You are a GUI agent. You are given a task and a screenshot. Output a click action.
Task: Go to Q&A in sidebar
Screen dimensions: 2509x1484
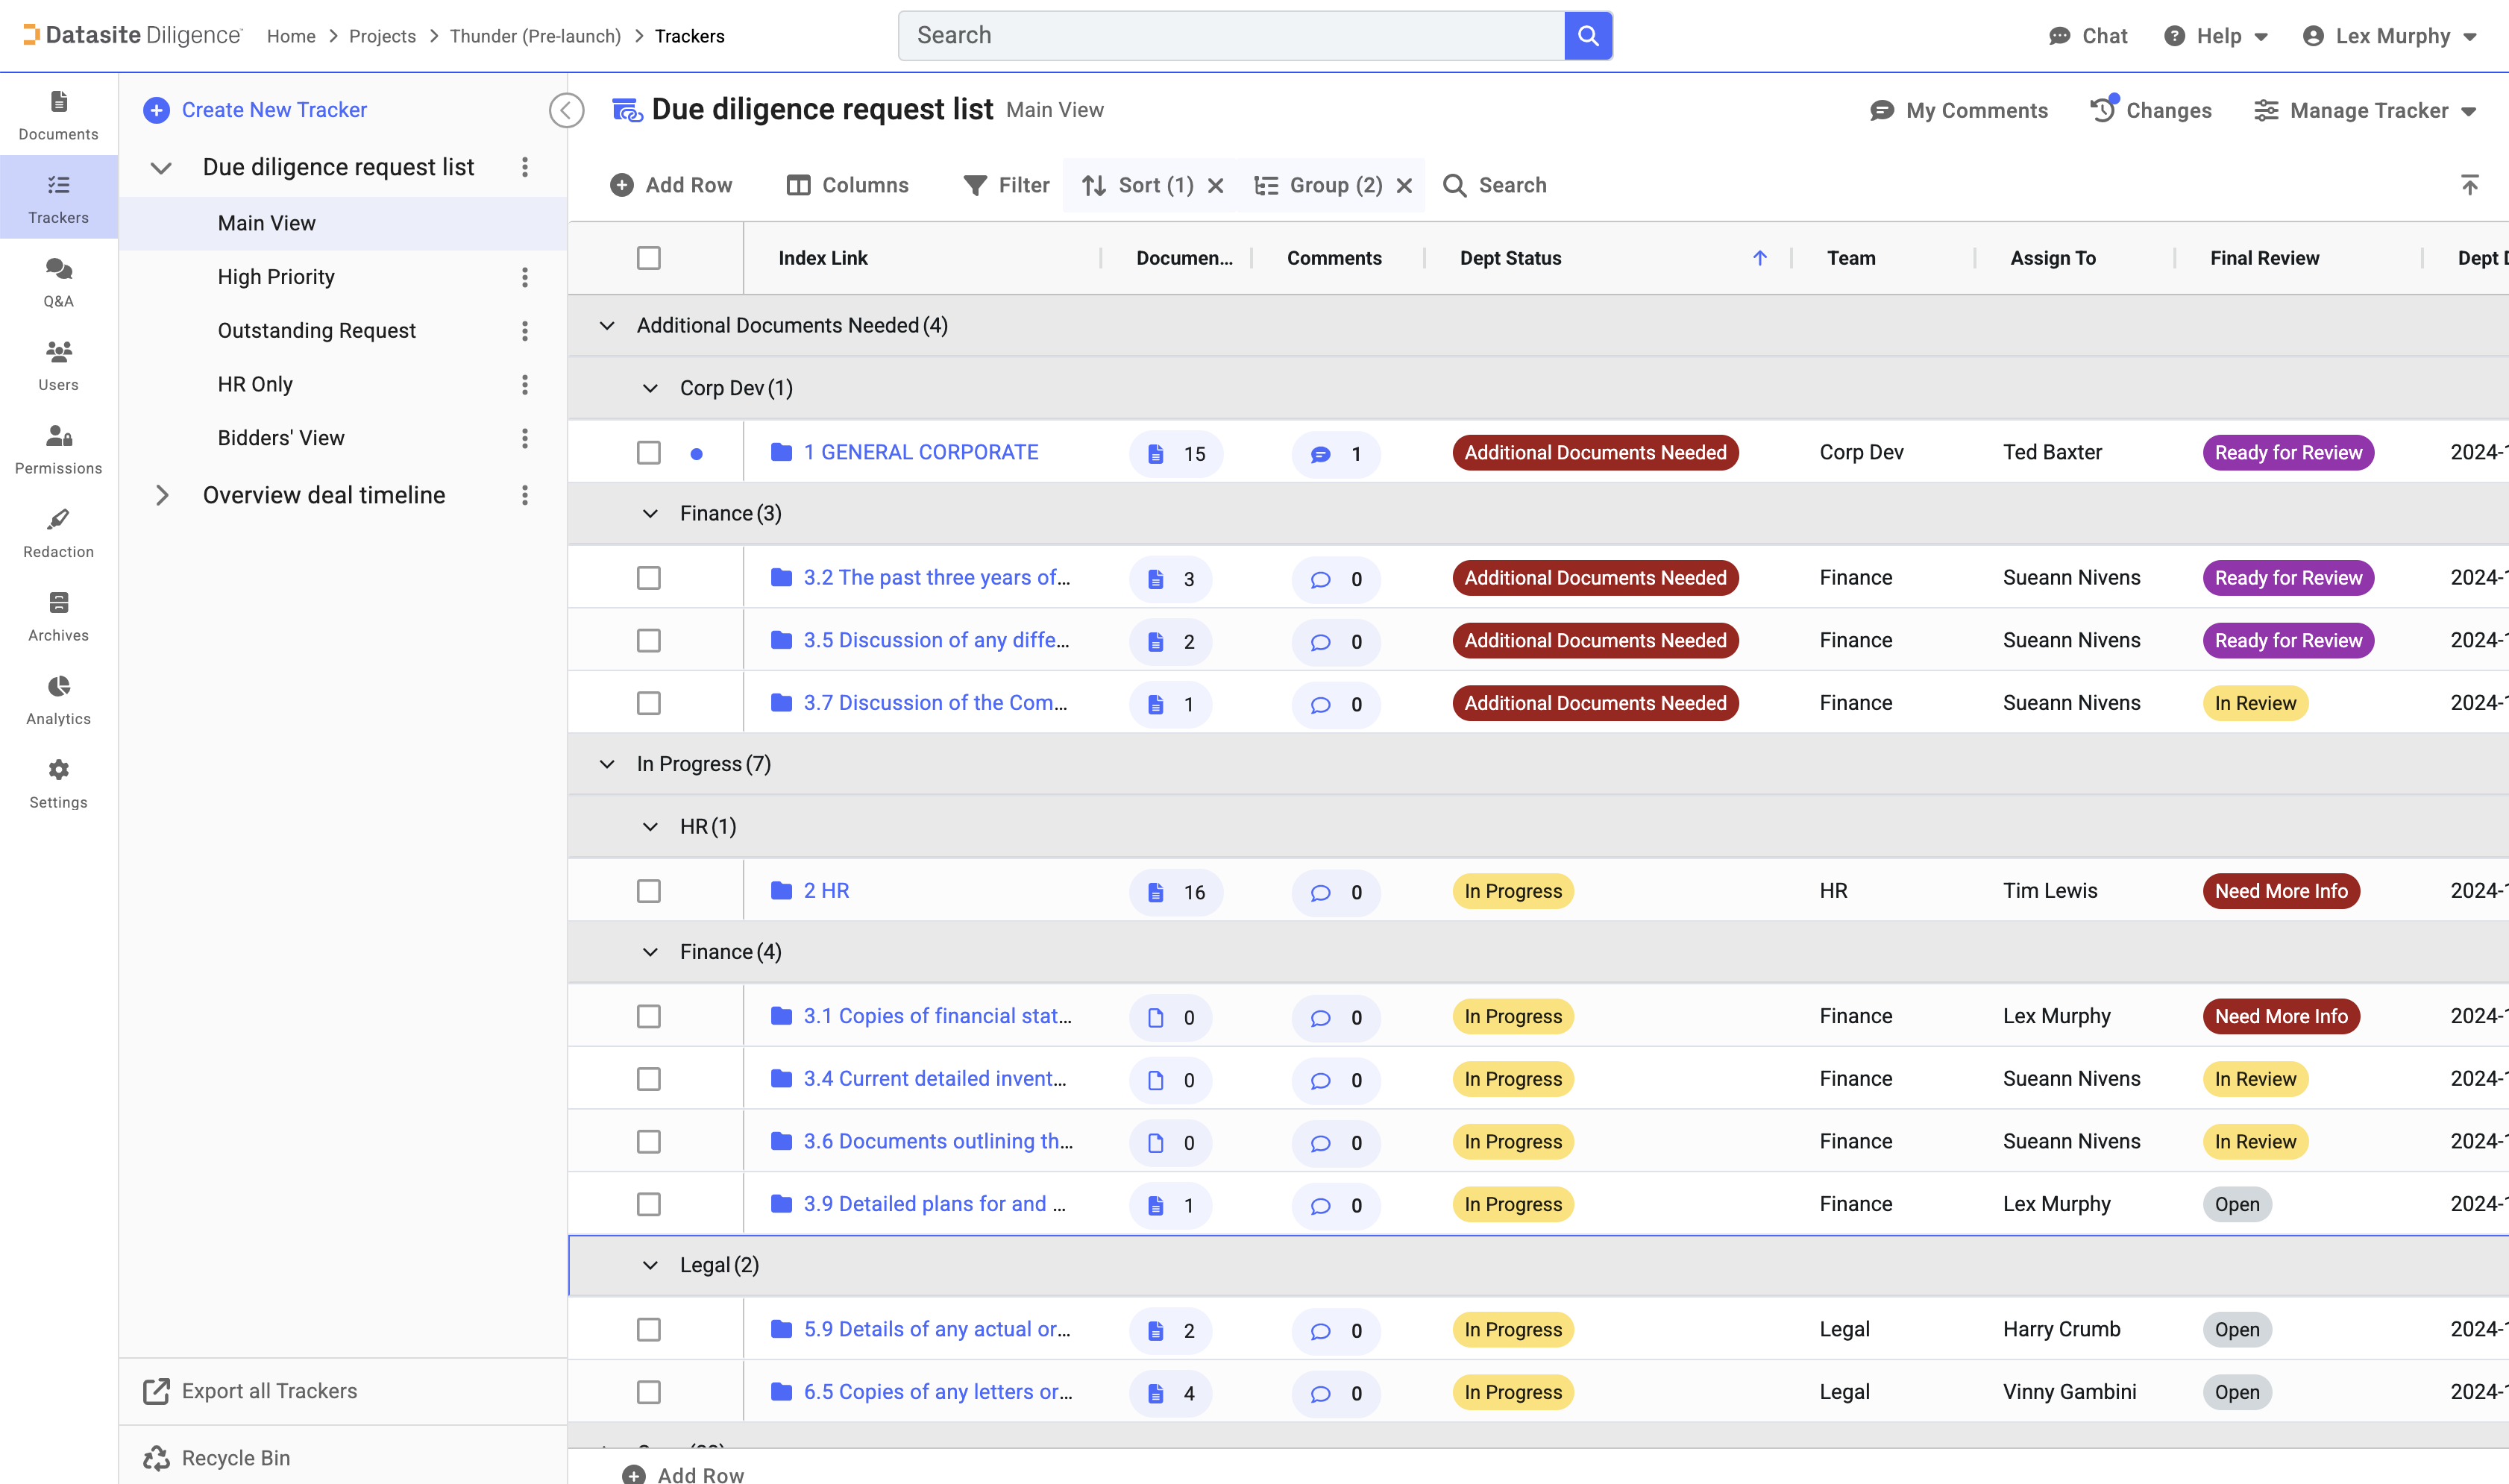(x=58, y=282)
